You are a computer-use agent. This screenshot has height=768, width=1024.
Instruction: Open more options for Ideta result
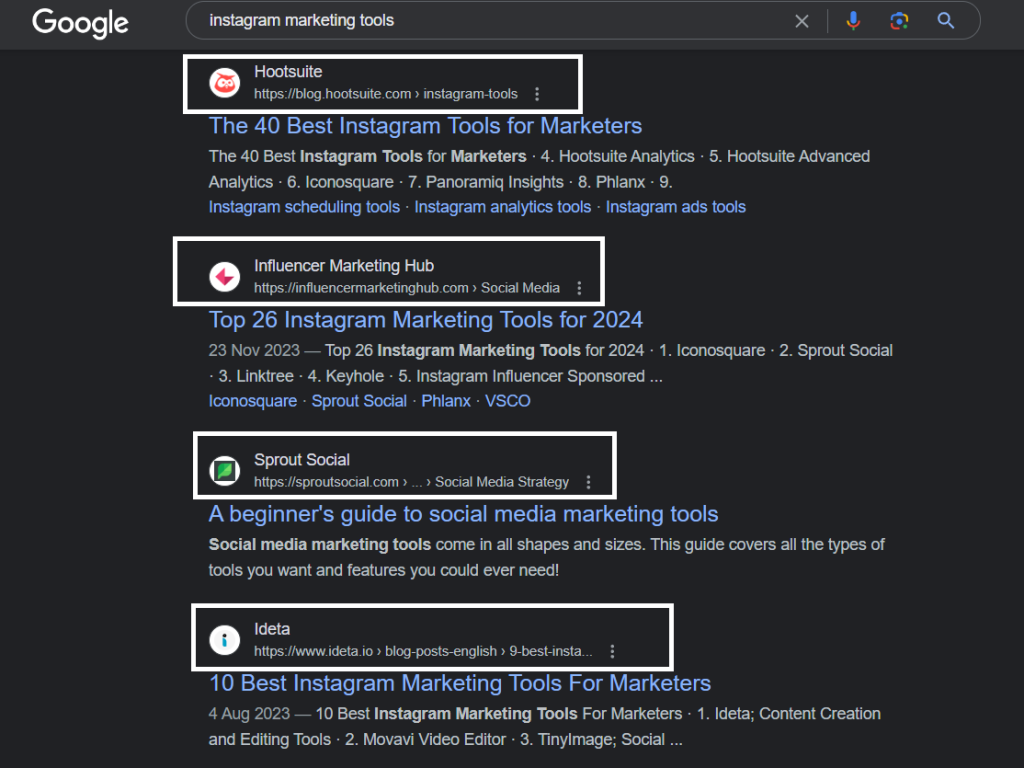click(612, 651)
